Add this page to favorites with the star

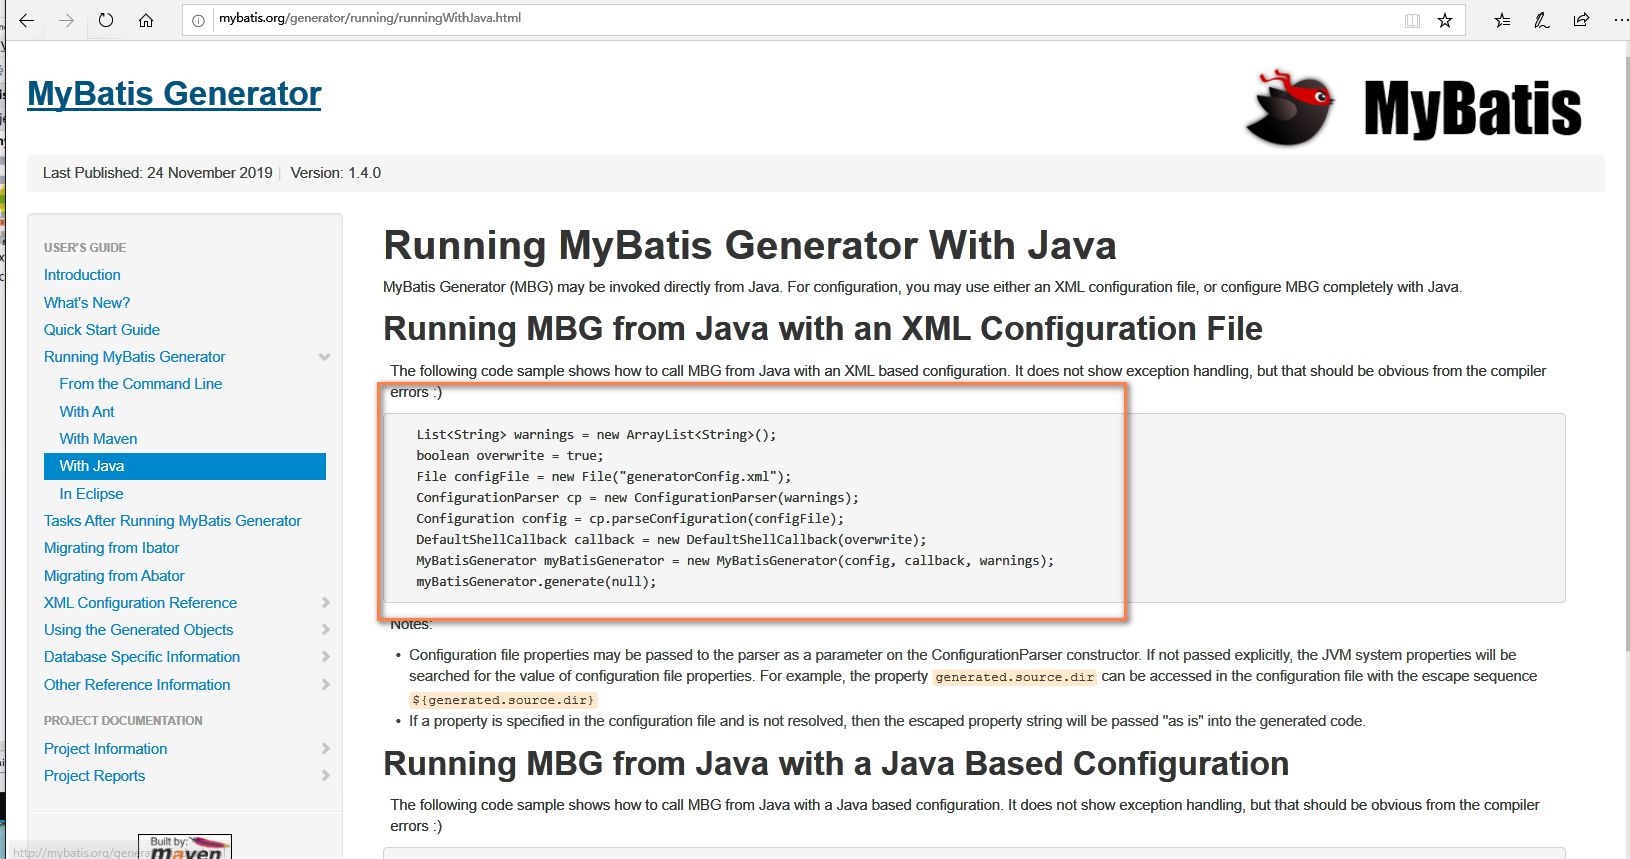(x=1445, y=20)
